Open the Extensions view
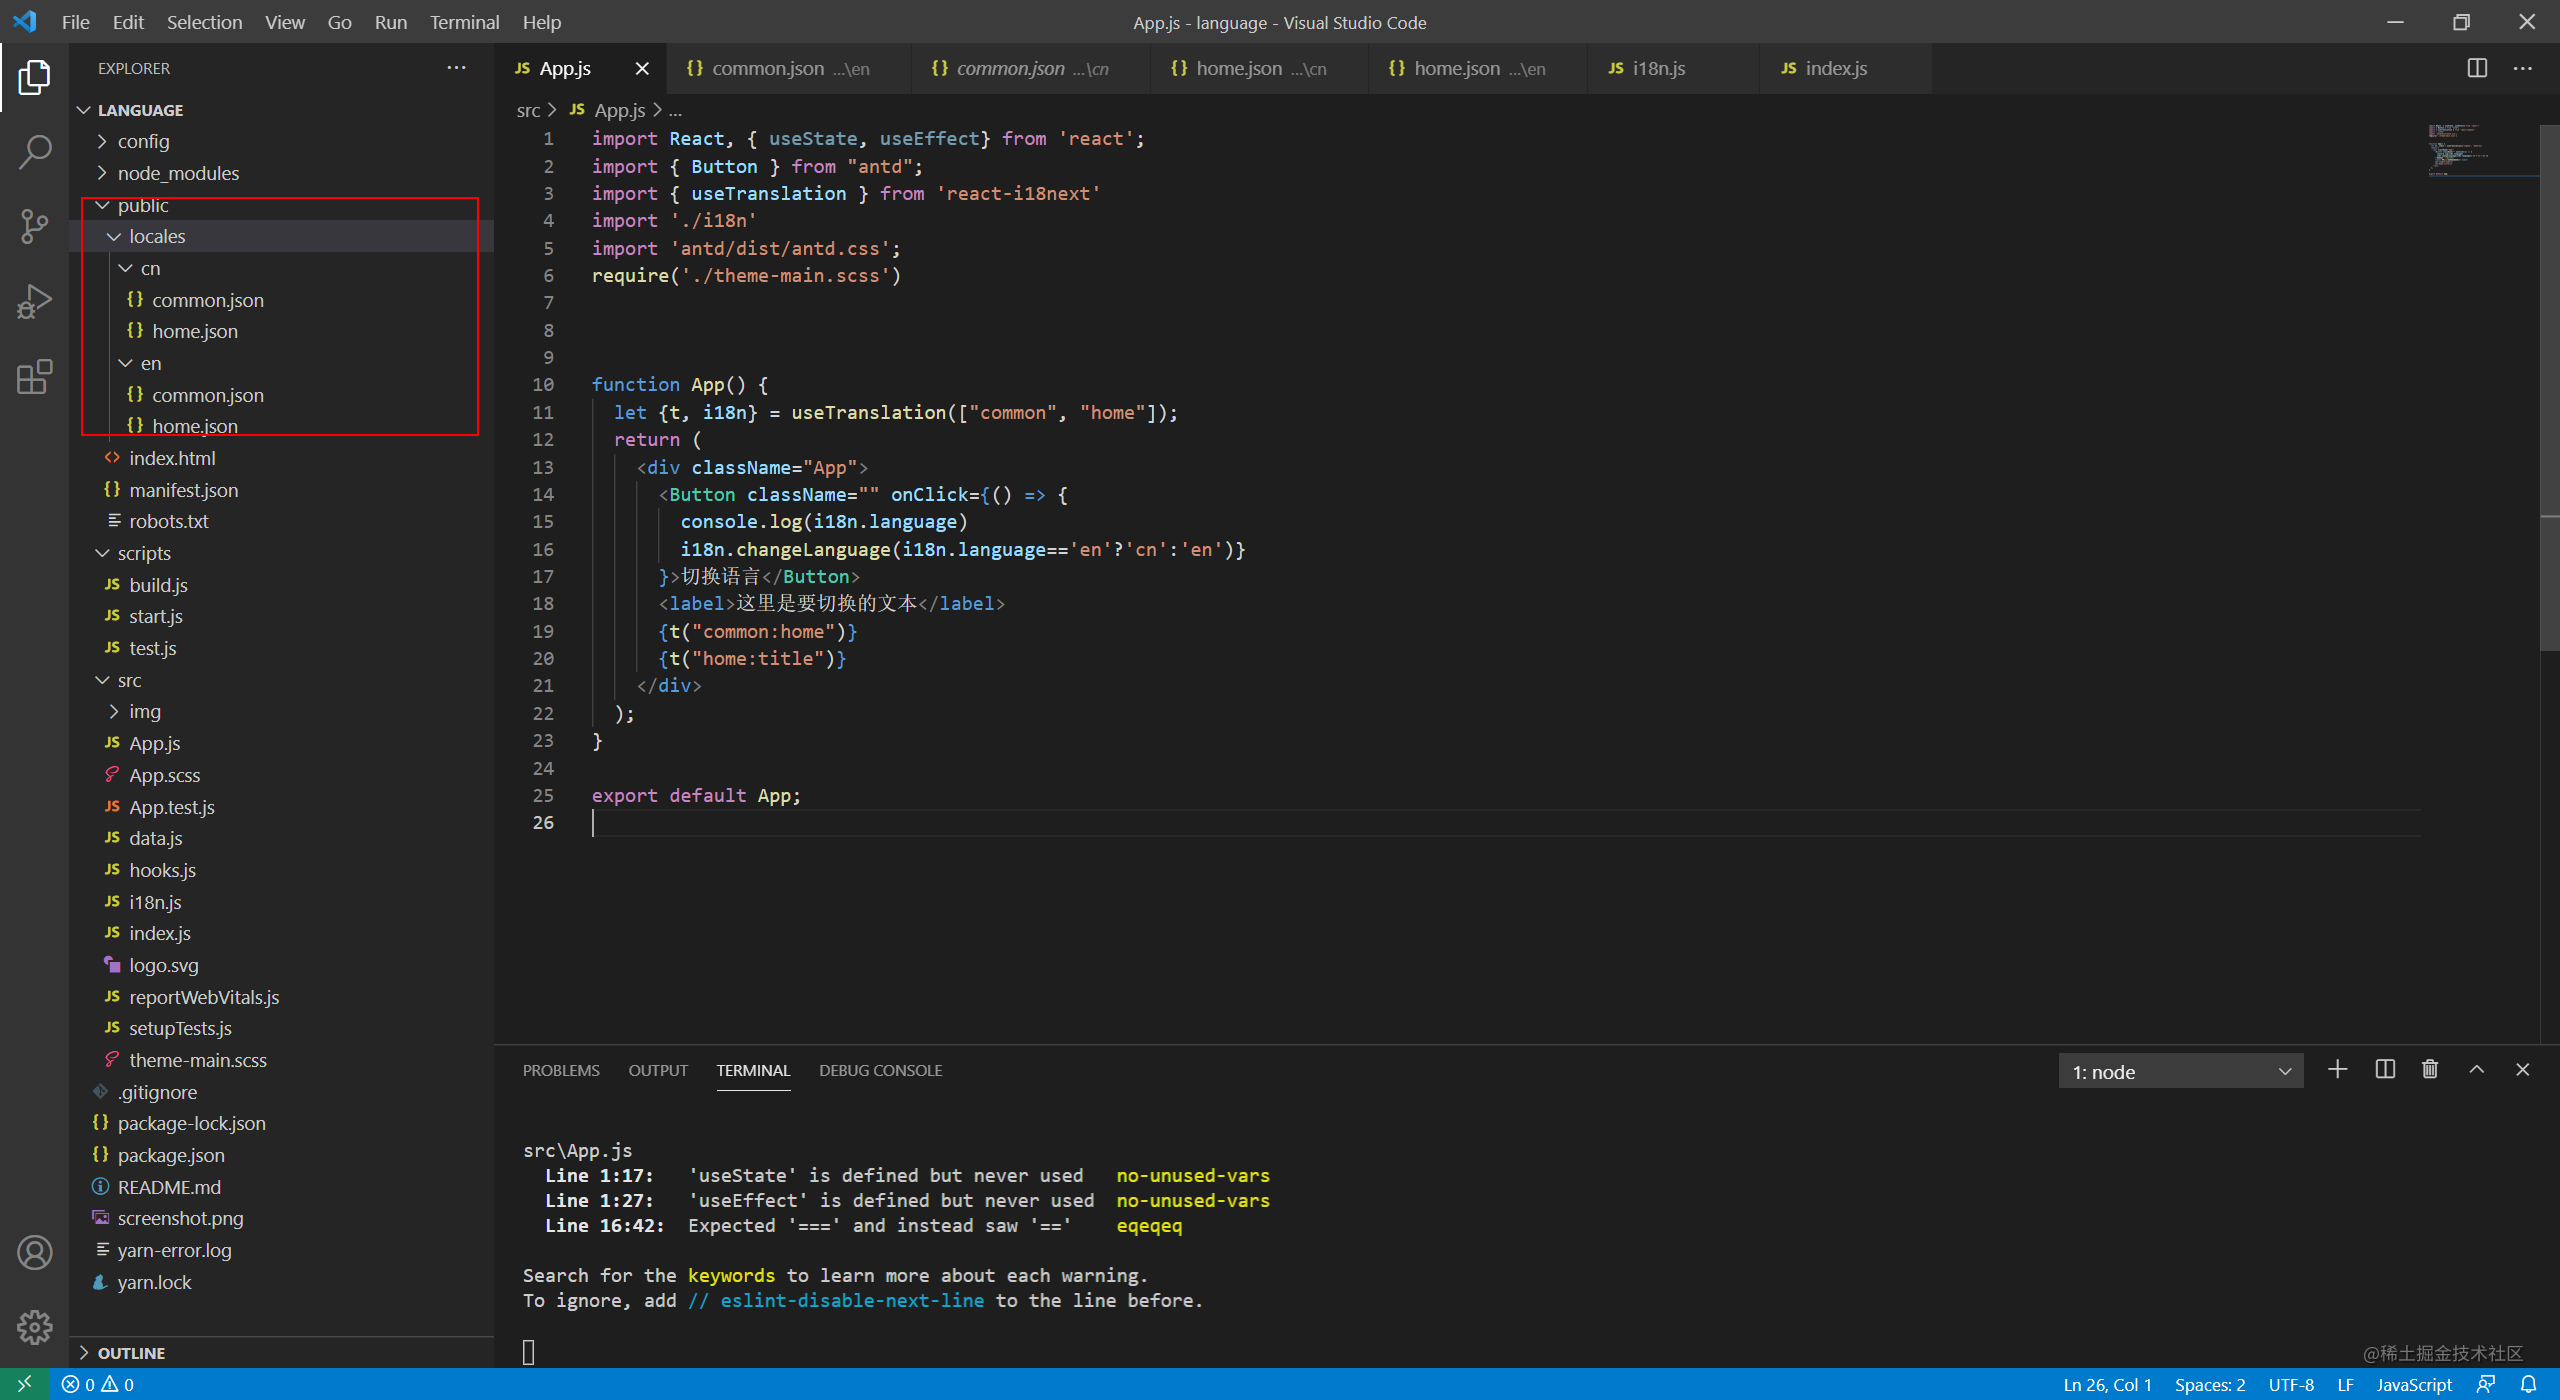2560x1400 pixels. pyautogui.click(x=34, y=377)
